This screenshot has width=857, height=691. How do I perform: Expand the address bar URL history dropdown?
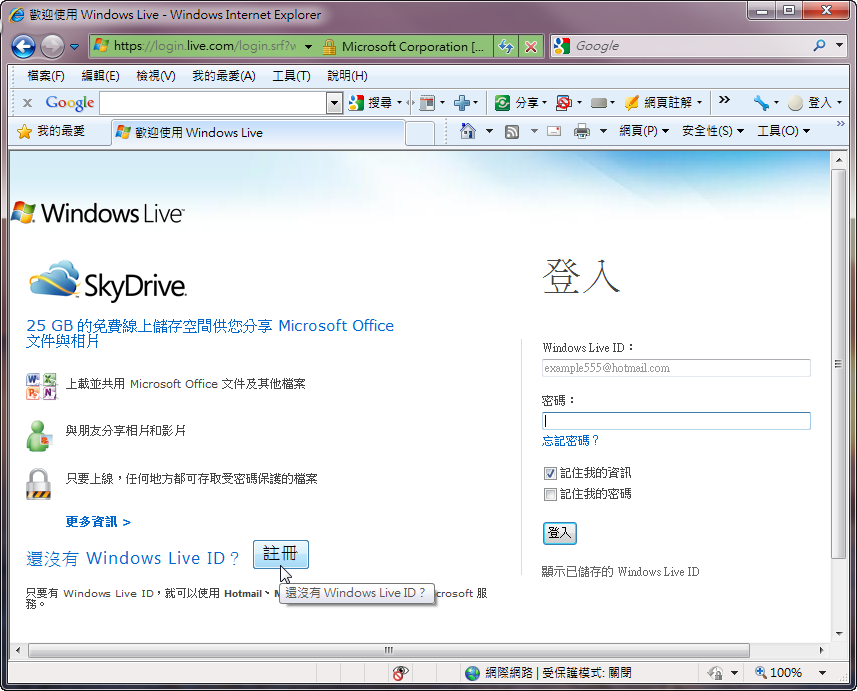point(309,47)
